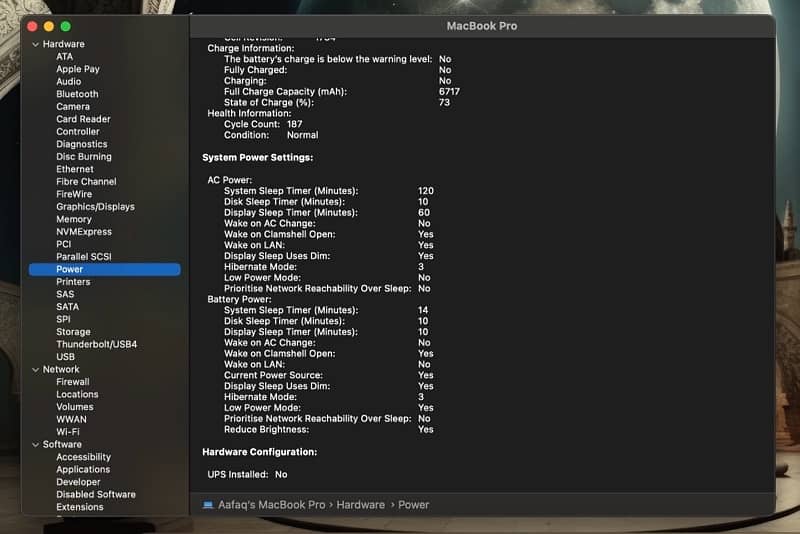The height and width of the screenshot is (534, 800).
Task: Select Firewall under Network
Action: coord(72,382)
